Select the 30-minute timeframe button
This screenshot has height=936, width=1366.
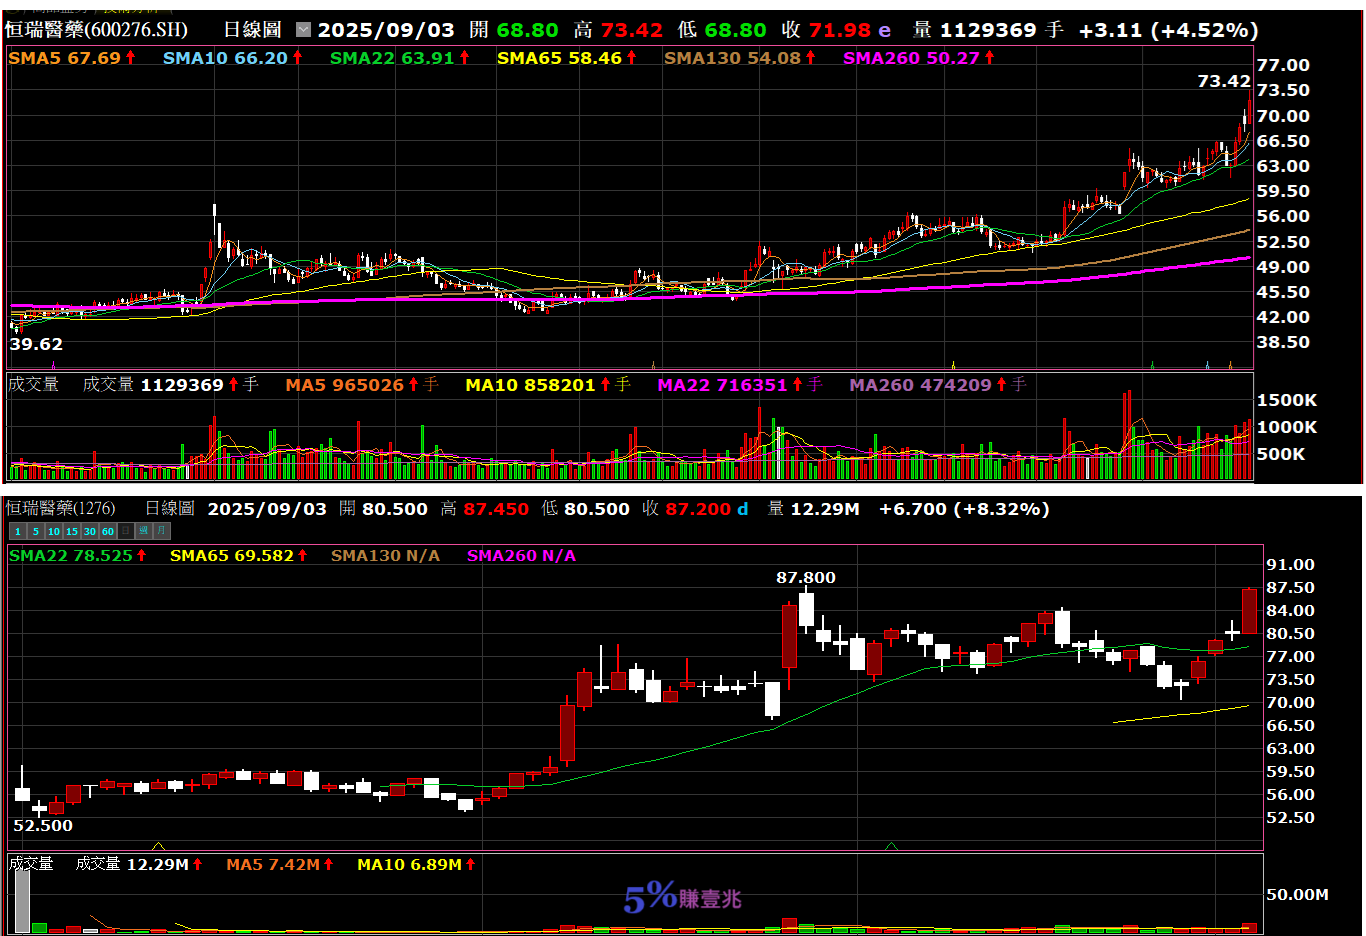click(x=90, y=531)
